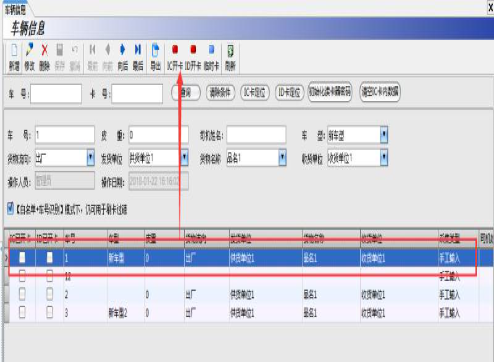Image resolution: width=494 pixels, height=362 pixels.
Task: Select the 车辆信息 window tab
Action: point(16,9)
